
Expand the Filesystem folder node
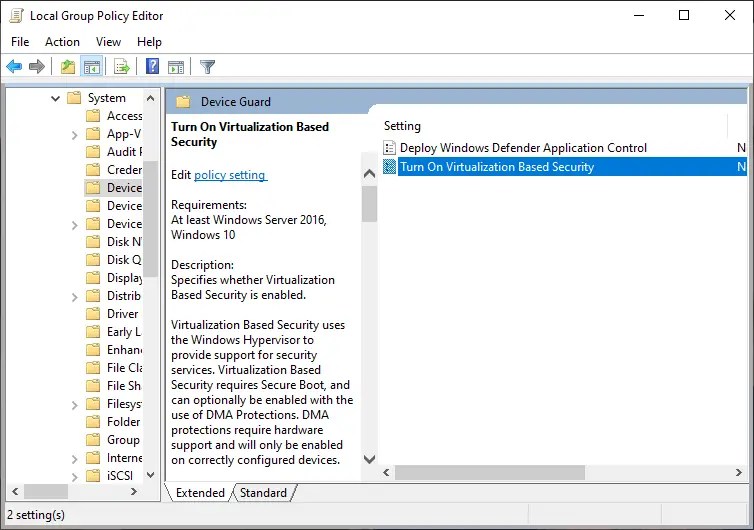coord(75,404)
